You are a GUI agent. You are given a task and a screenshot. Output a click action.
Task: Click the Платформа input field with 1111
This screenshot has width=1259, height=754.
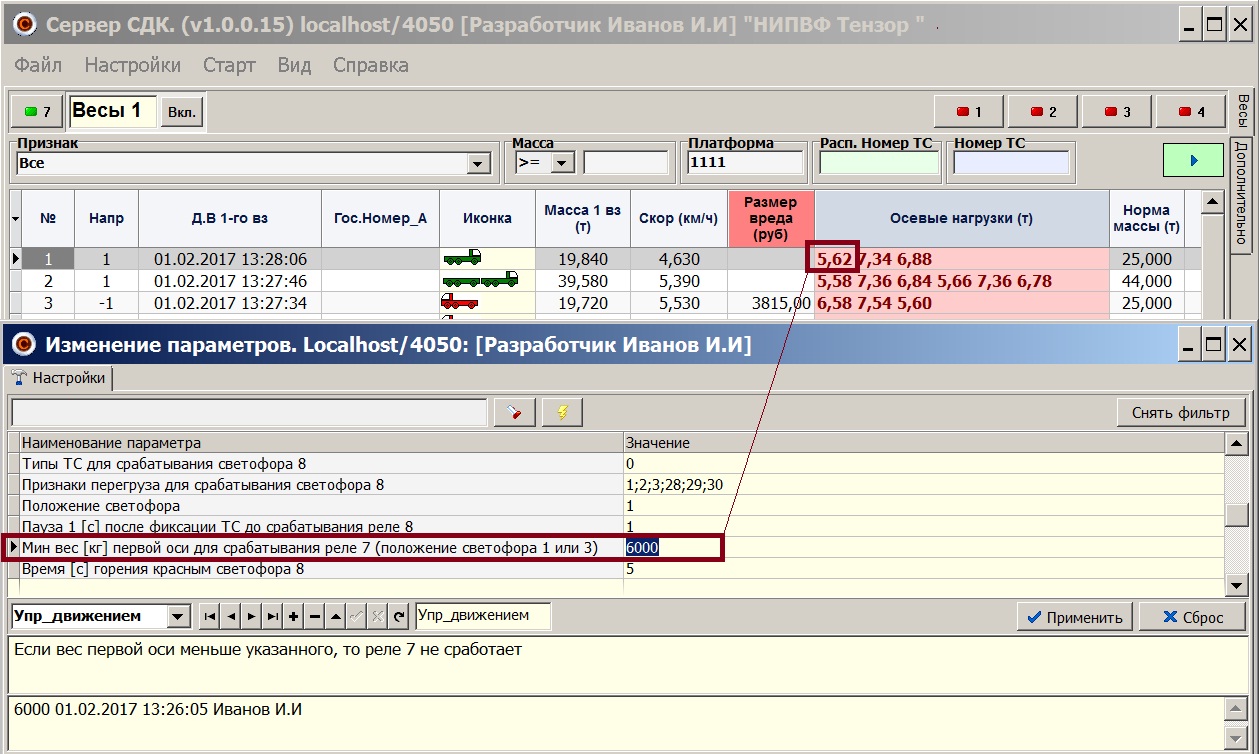(745, 163)
